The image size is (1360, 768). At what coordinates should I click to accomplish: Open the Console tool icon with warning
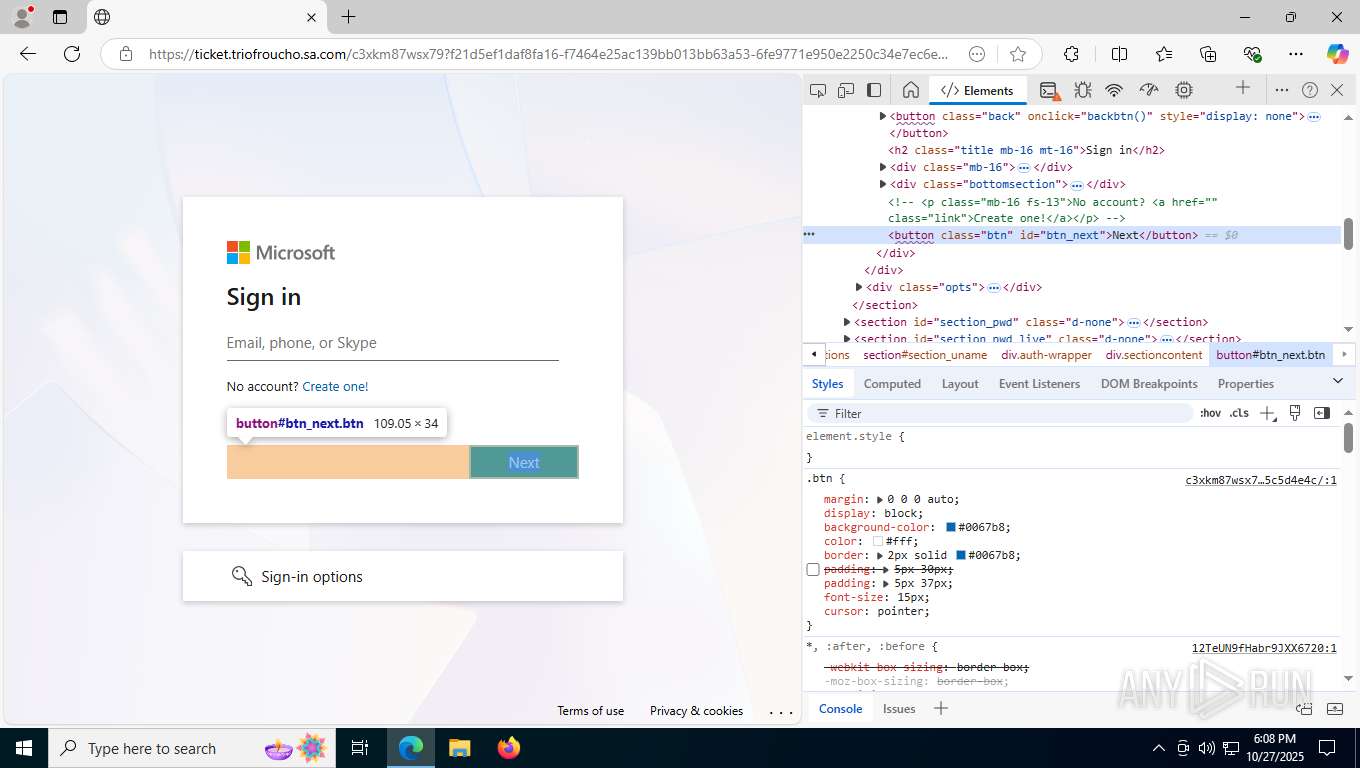pos(1049,91)
